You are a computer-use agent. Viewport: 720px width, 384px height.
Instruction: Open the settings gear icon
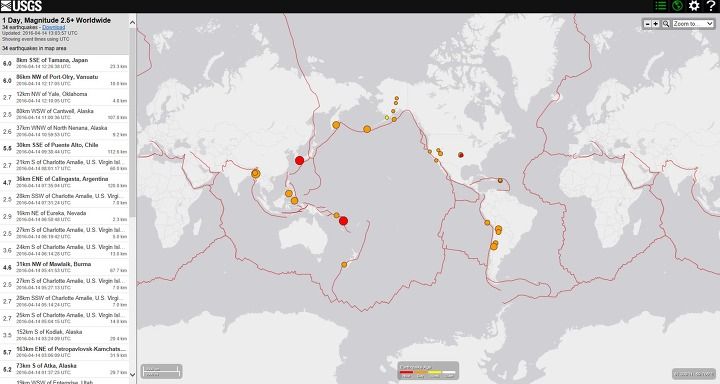[x=694, y=6]
